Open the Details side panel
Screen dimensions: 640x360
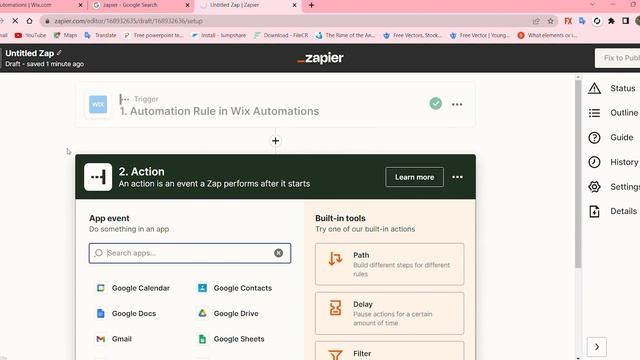point(613,211)
